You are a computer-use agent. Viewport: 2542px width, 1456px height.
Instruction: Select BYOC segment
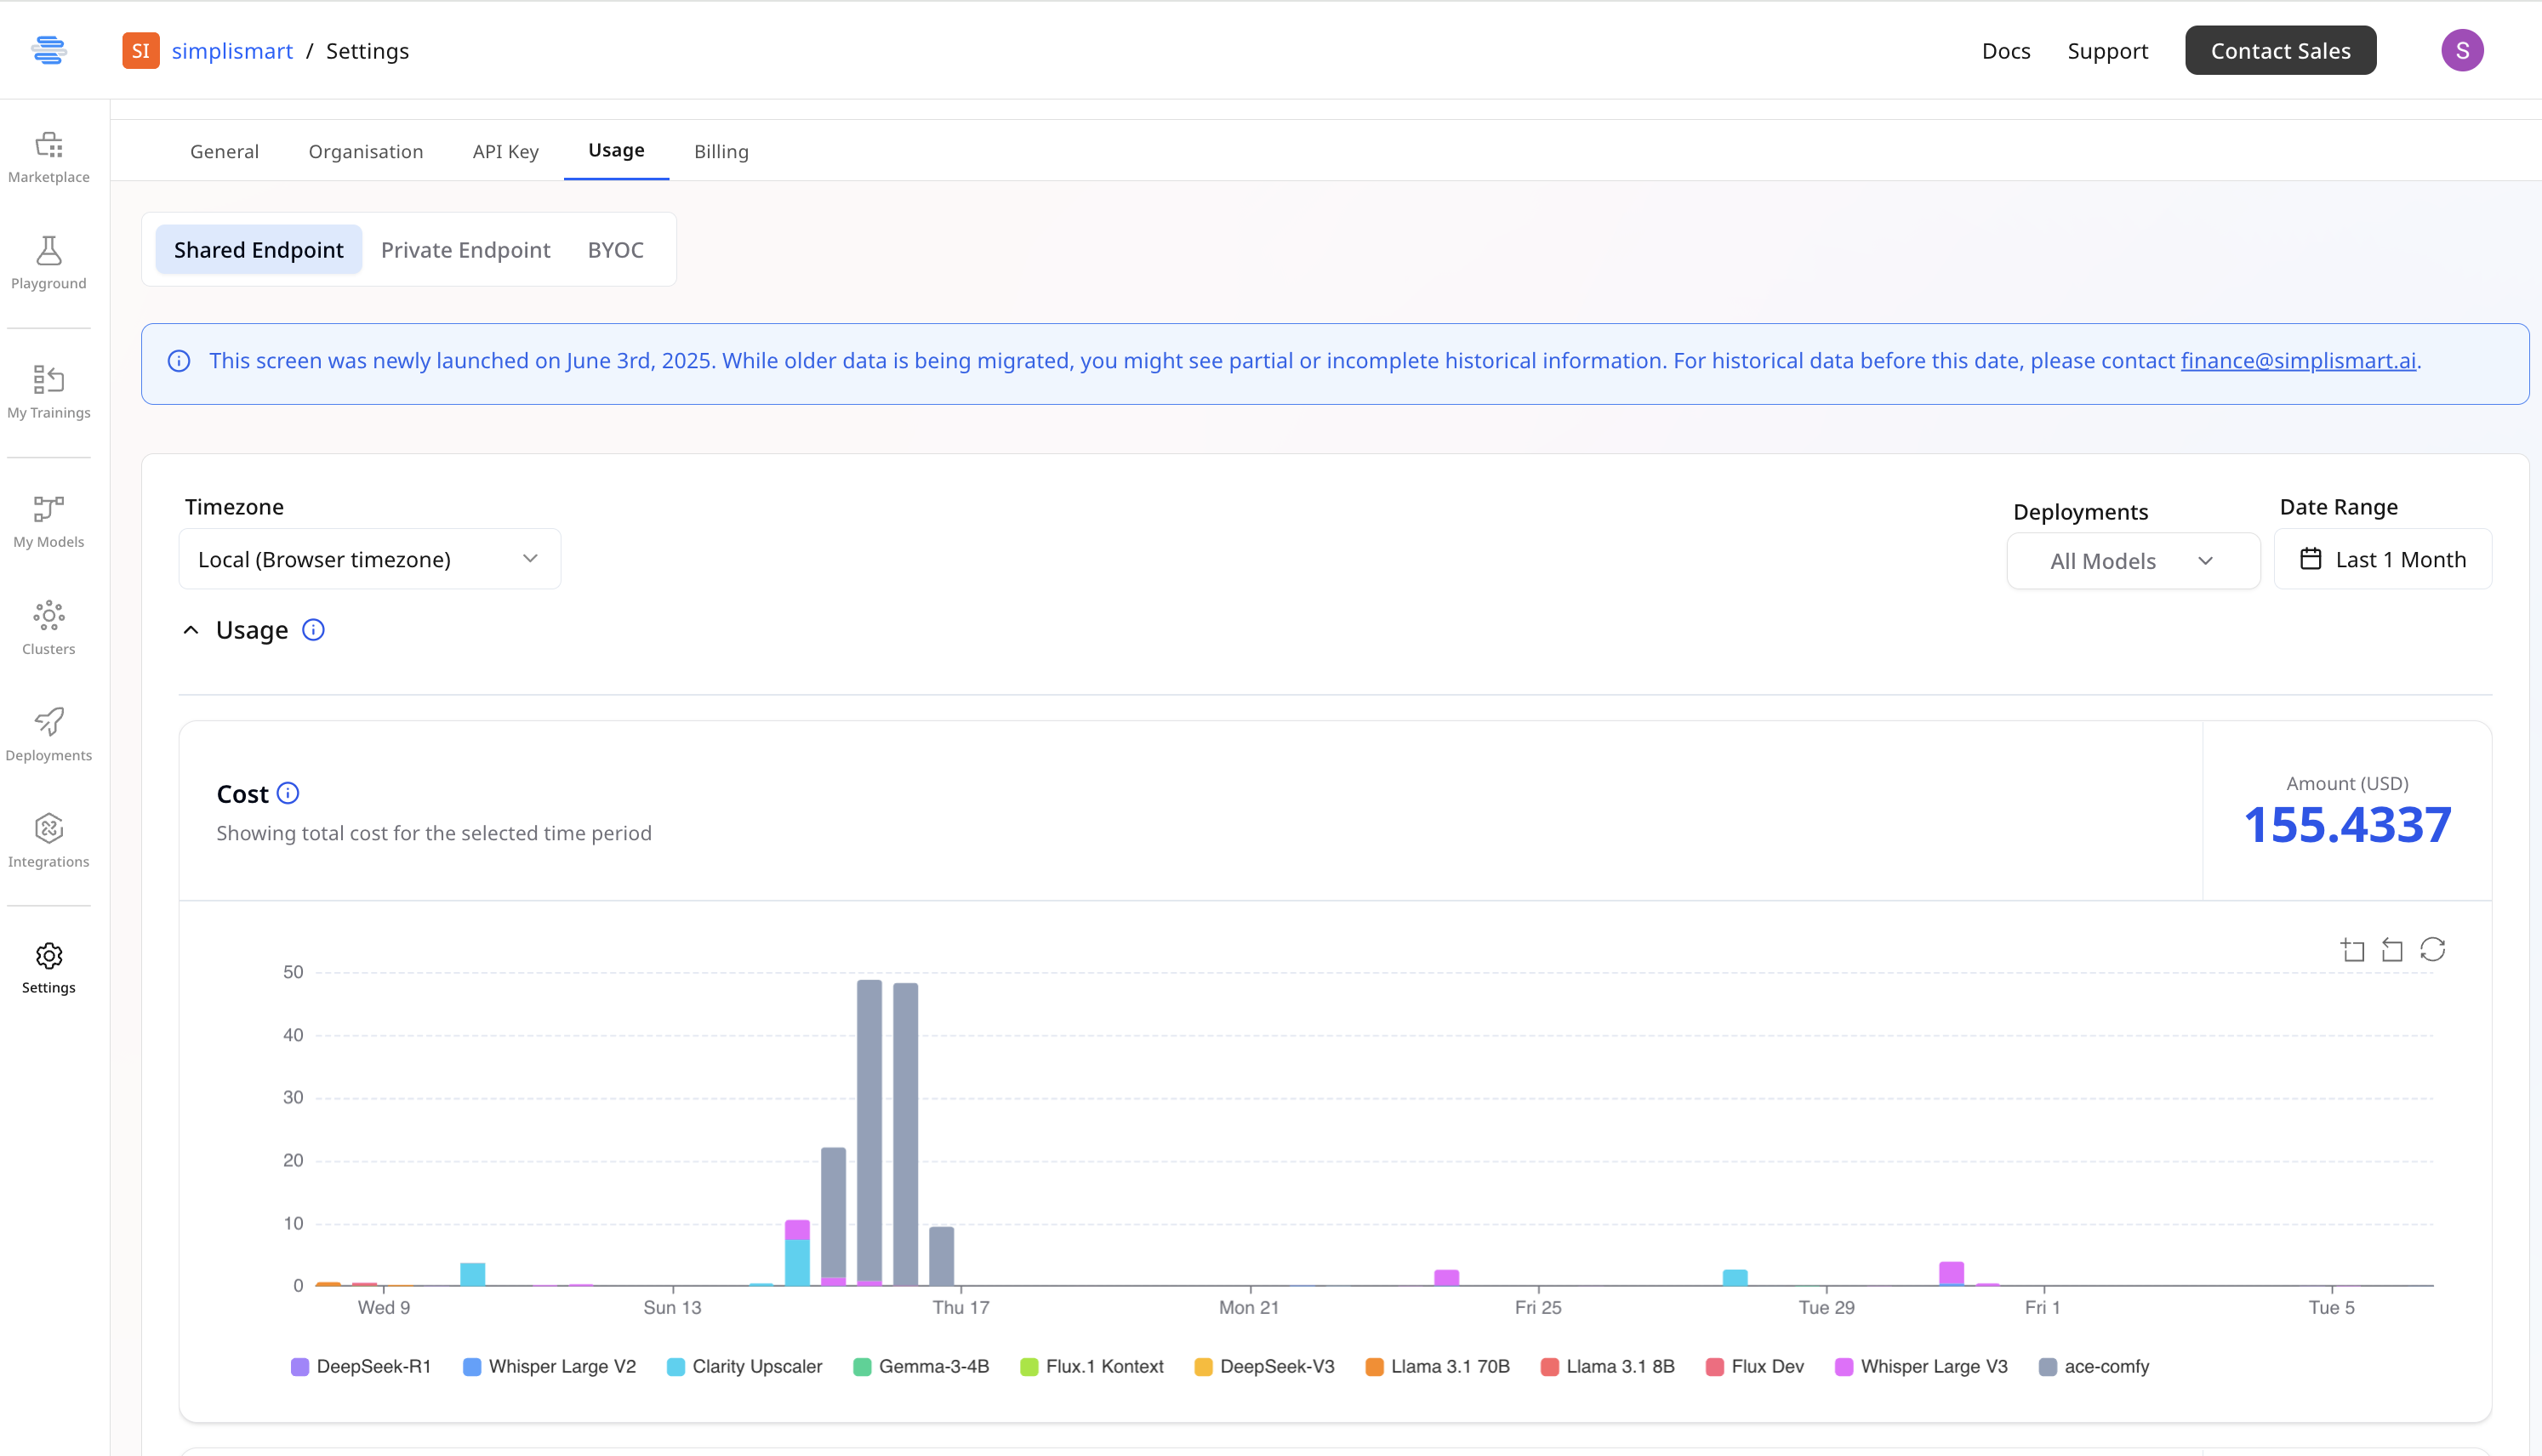615,249
